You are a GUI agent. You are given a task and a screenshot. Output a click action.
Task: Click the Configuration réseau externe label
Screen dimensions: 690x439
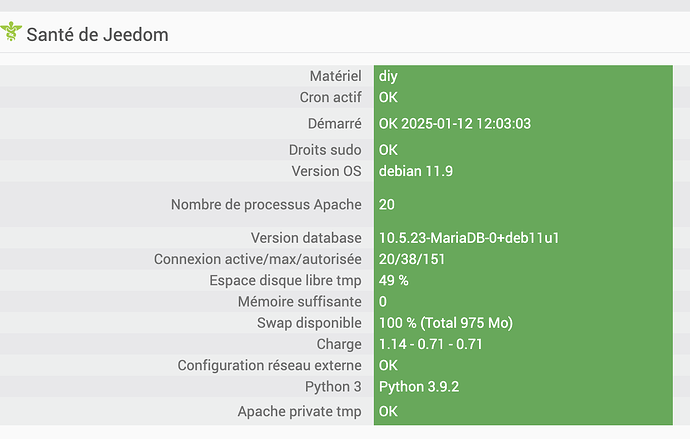click(x=269, y=365)
